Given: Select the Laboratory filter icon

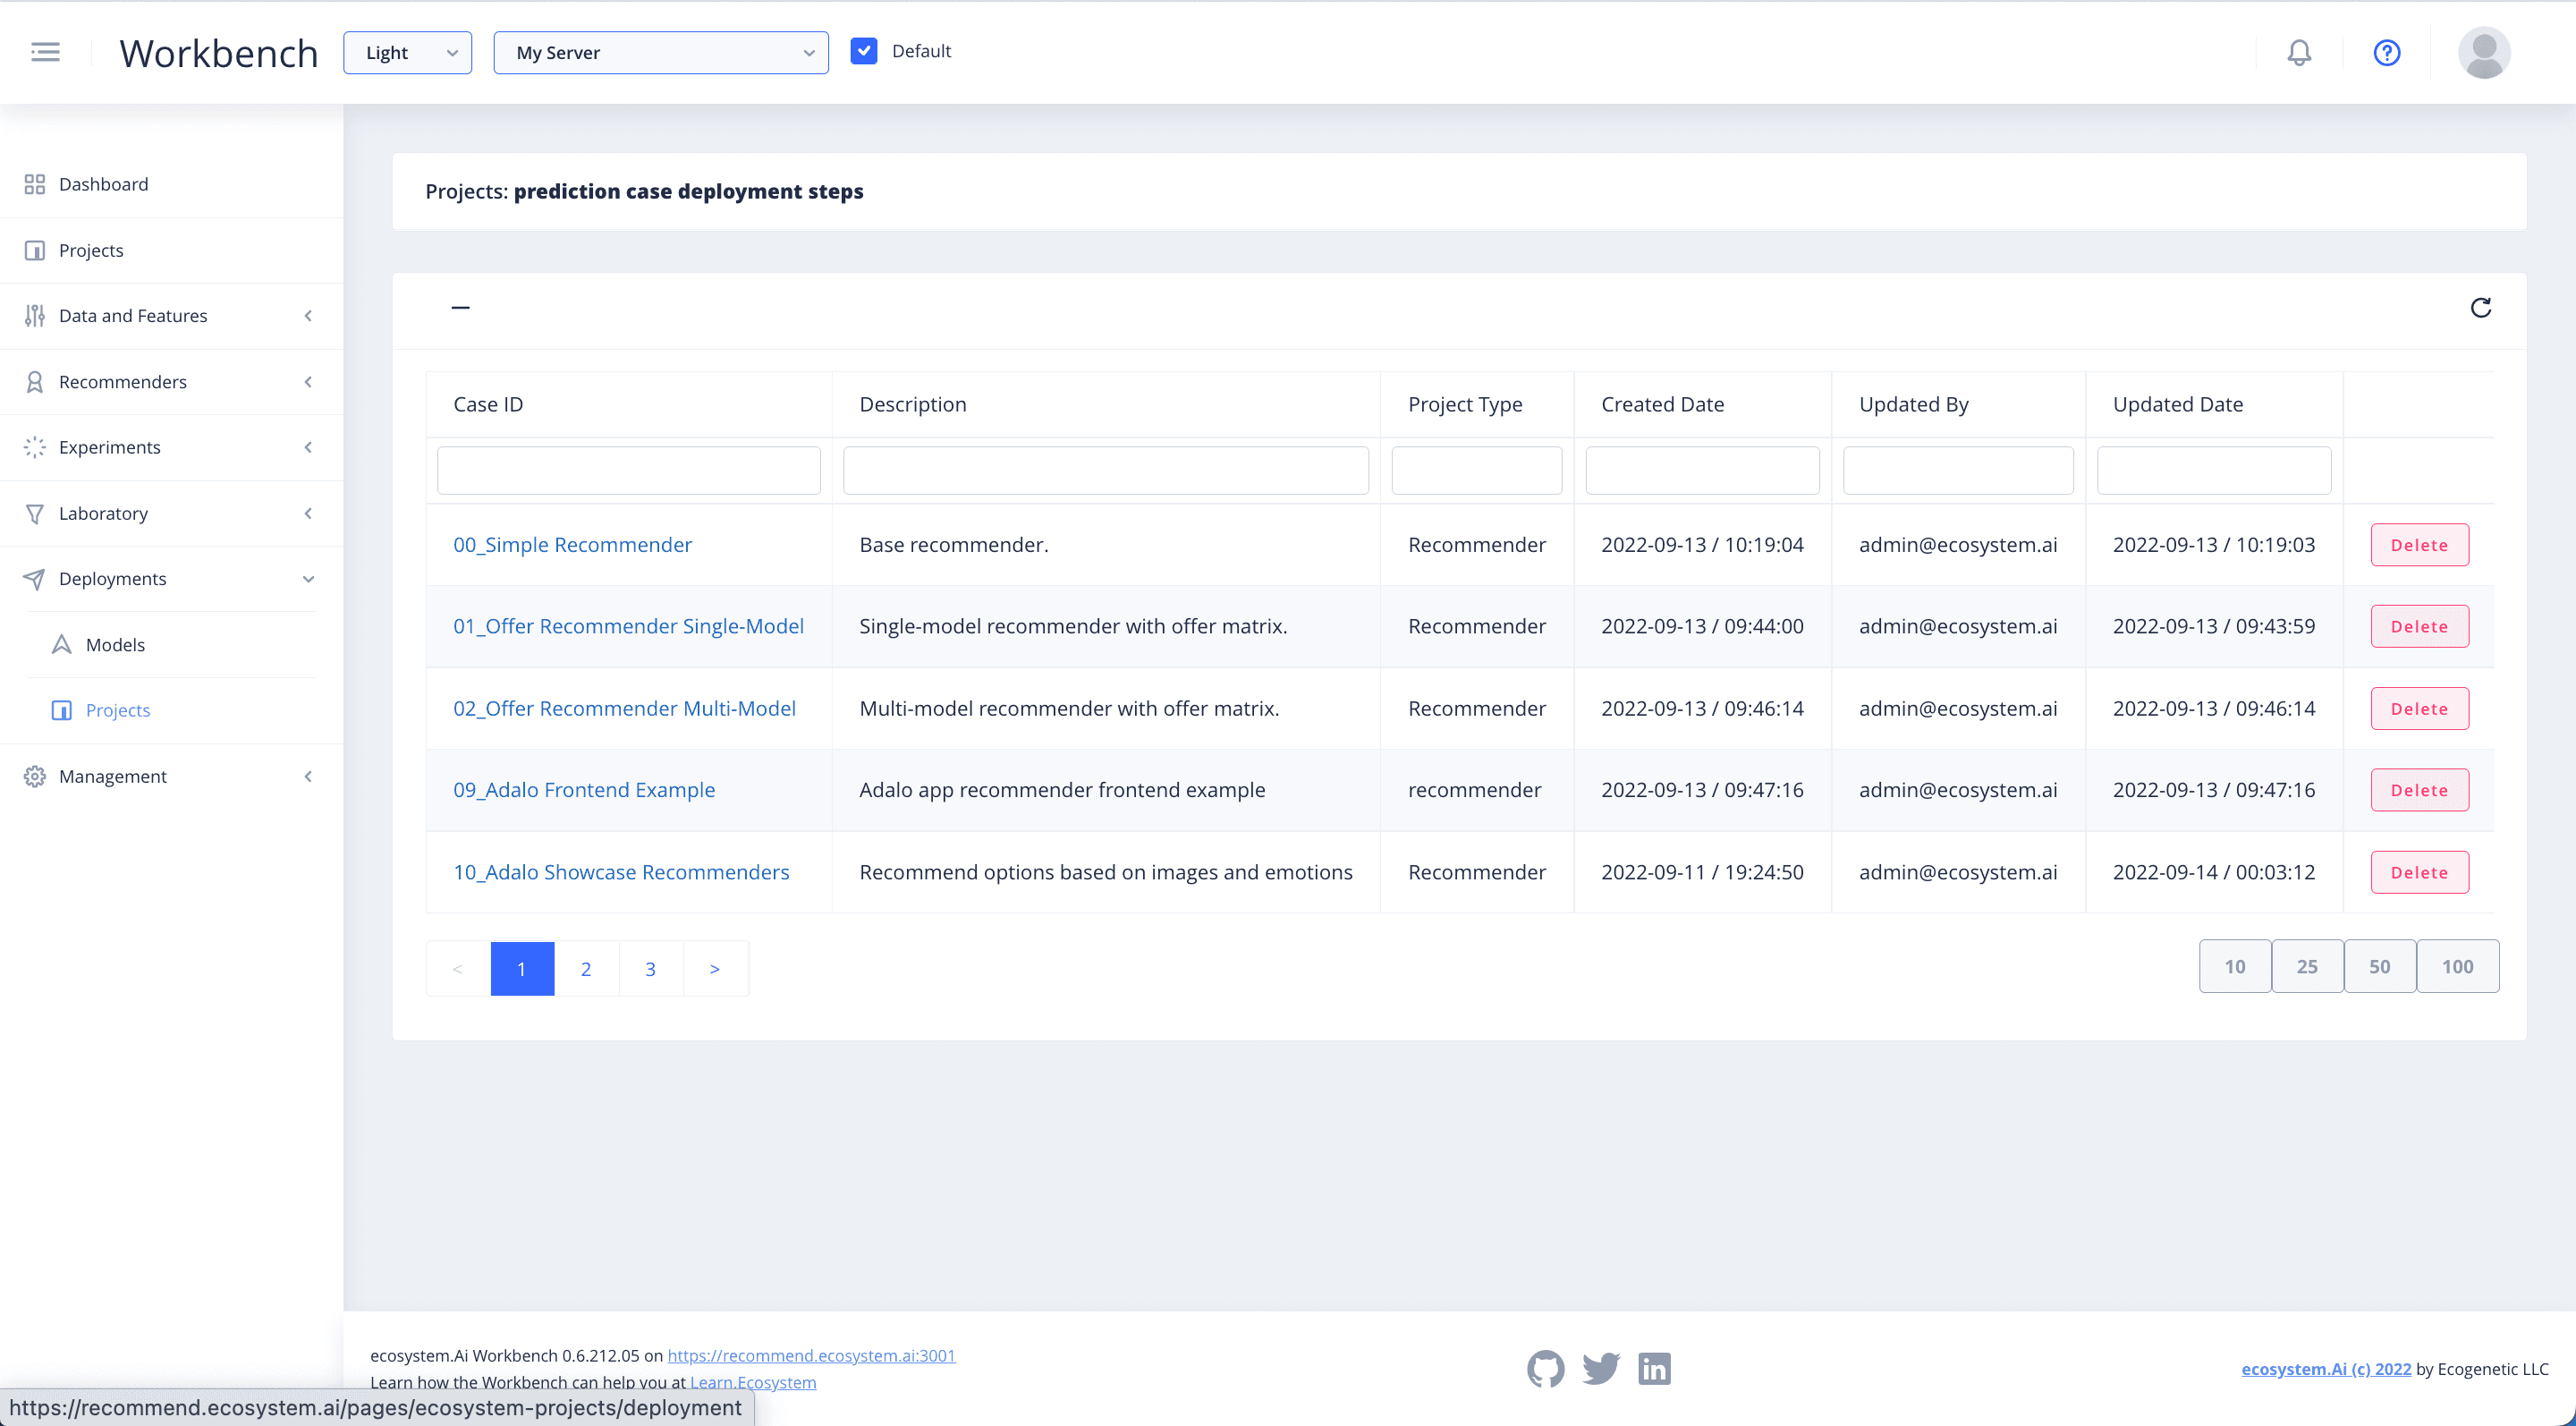Looking at the screenshot, I should (34, 513).
